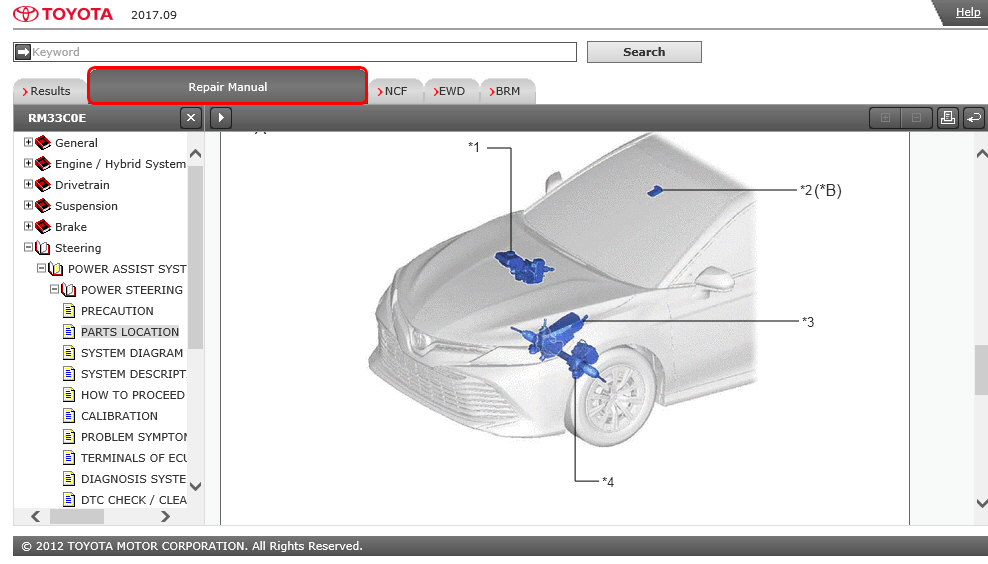Collapse the POWER STEERING node

click(54, 289)
